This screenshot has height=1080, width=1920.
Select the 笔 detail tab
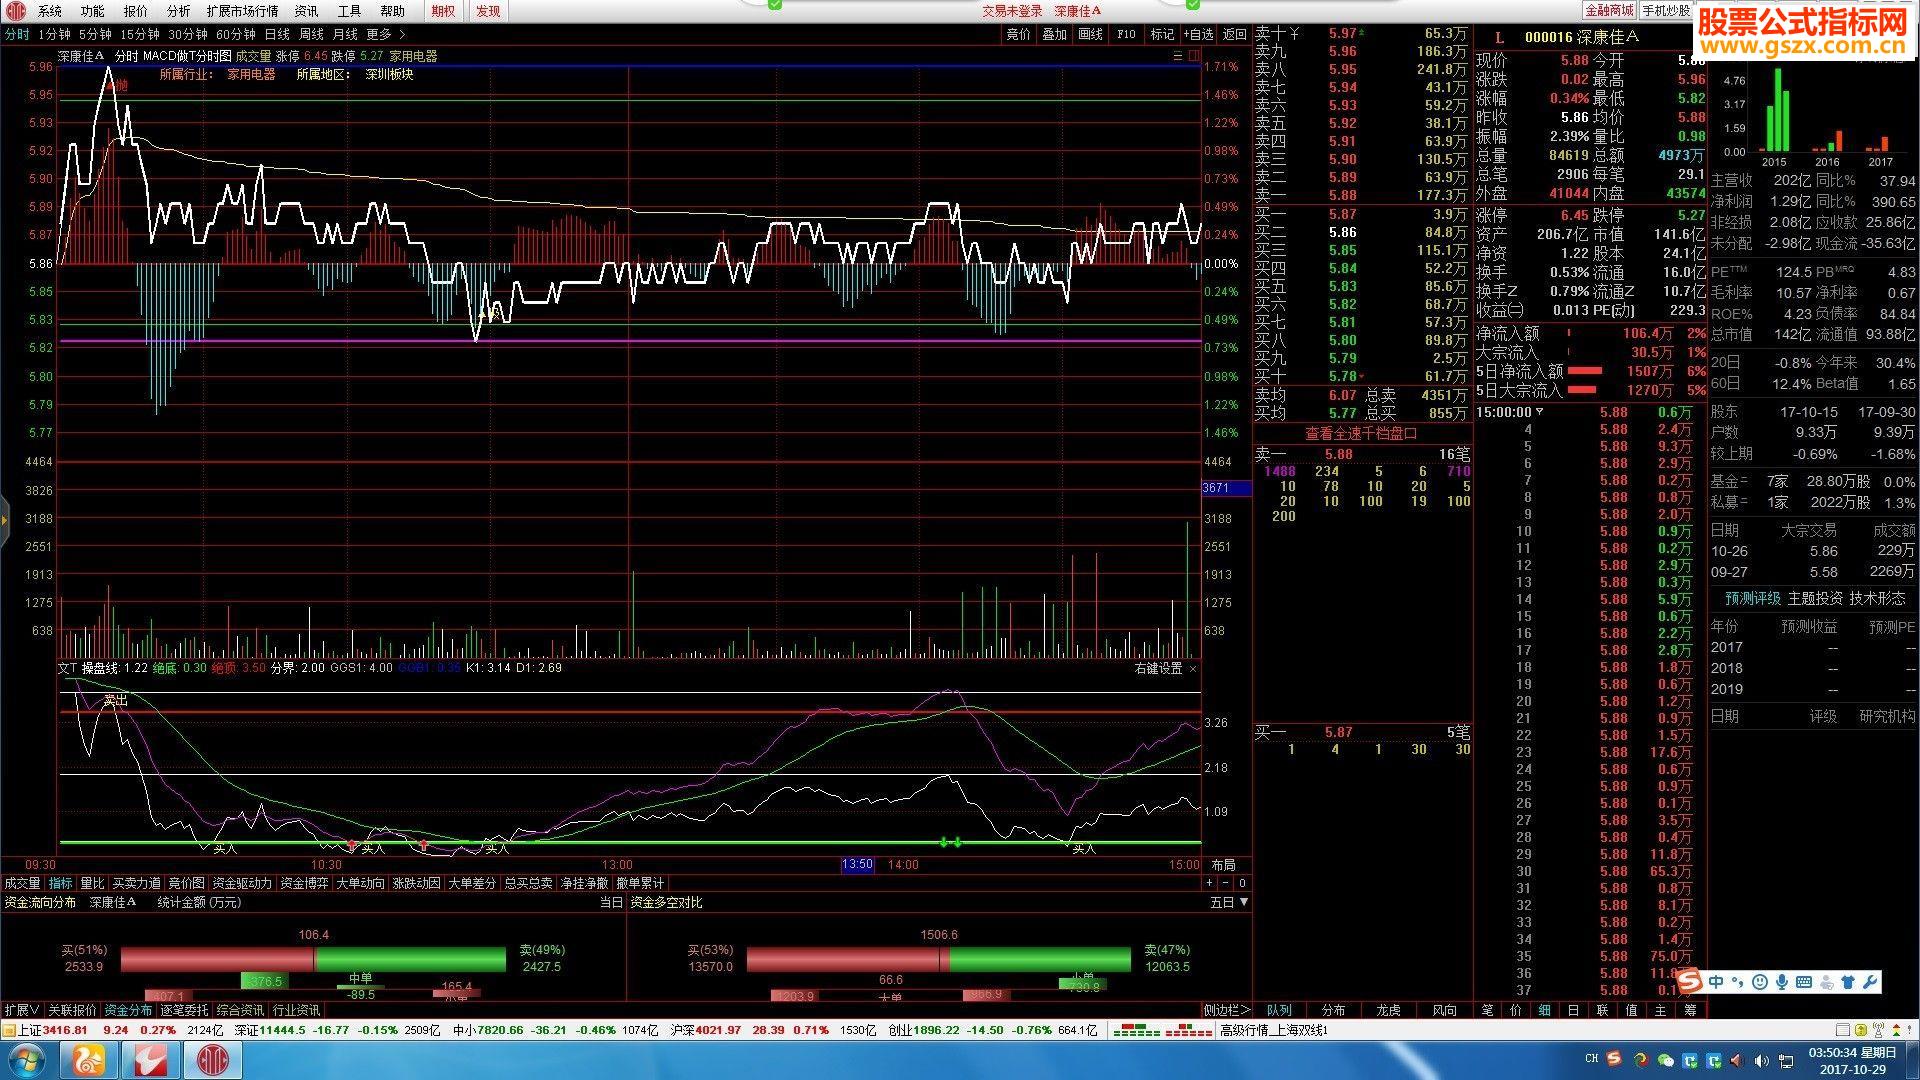coord(1487,1010)
